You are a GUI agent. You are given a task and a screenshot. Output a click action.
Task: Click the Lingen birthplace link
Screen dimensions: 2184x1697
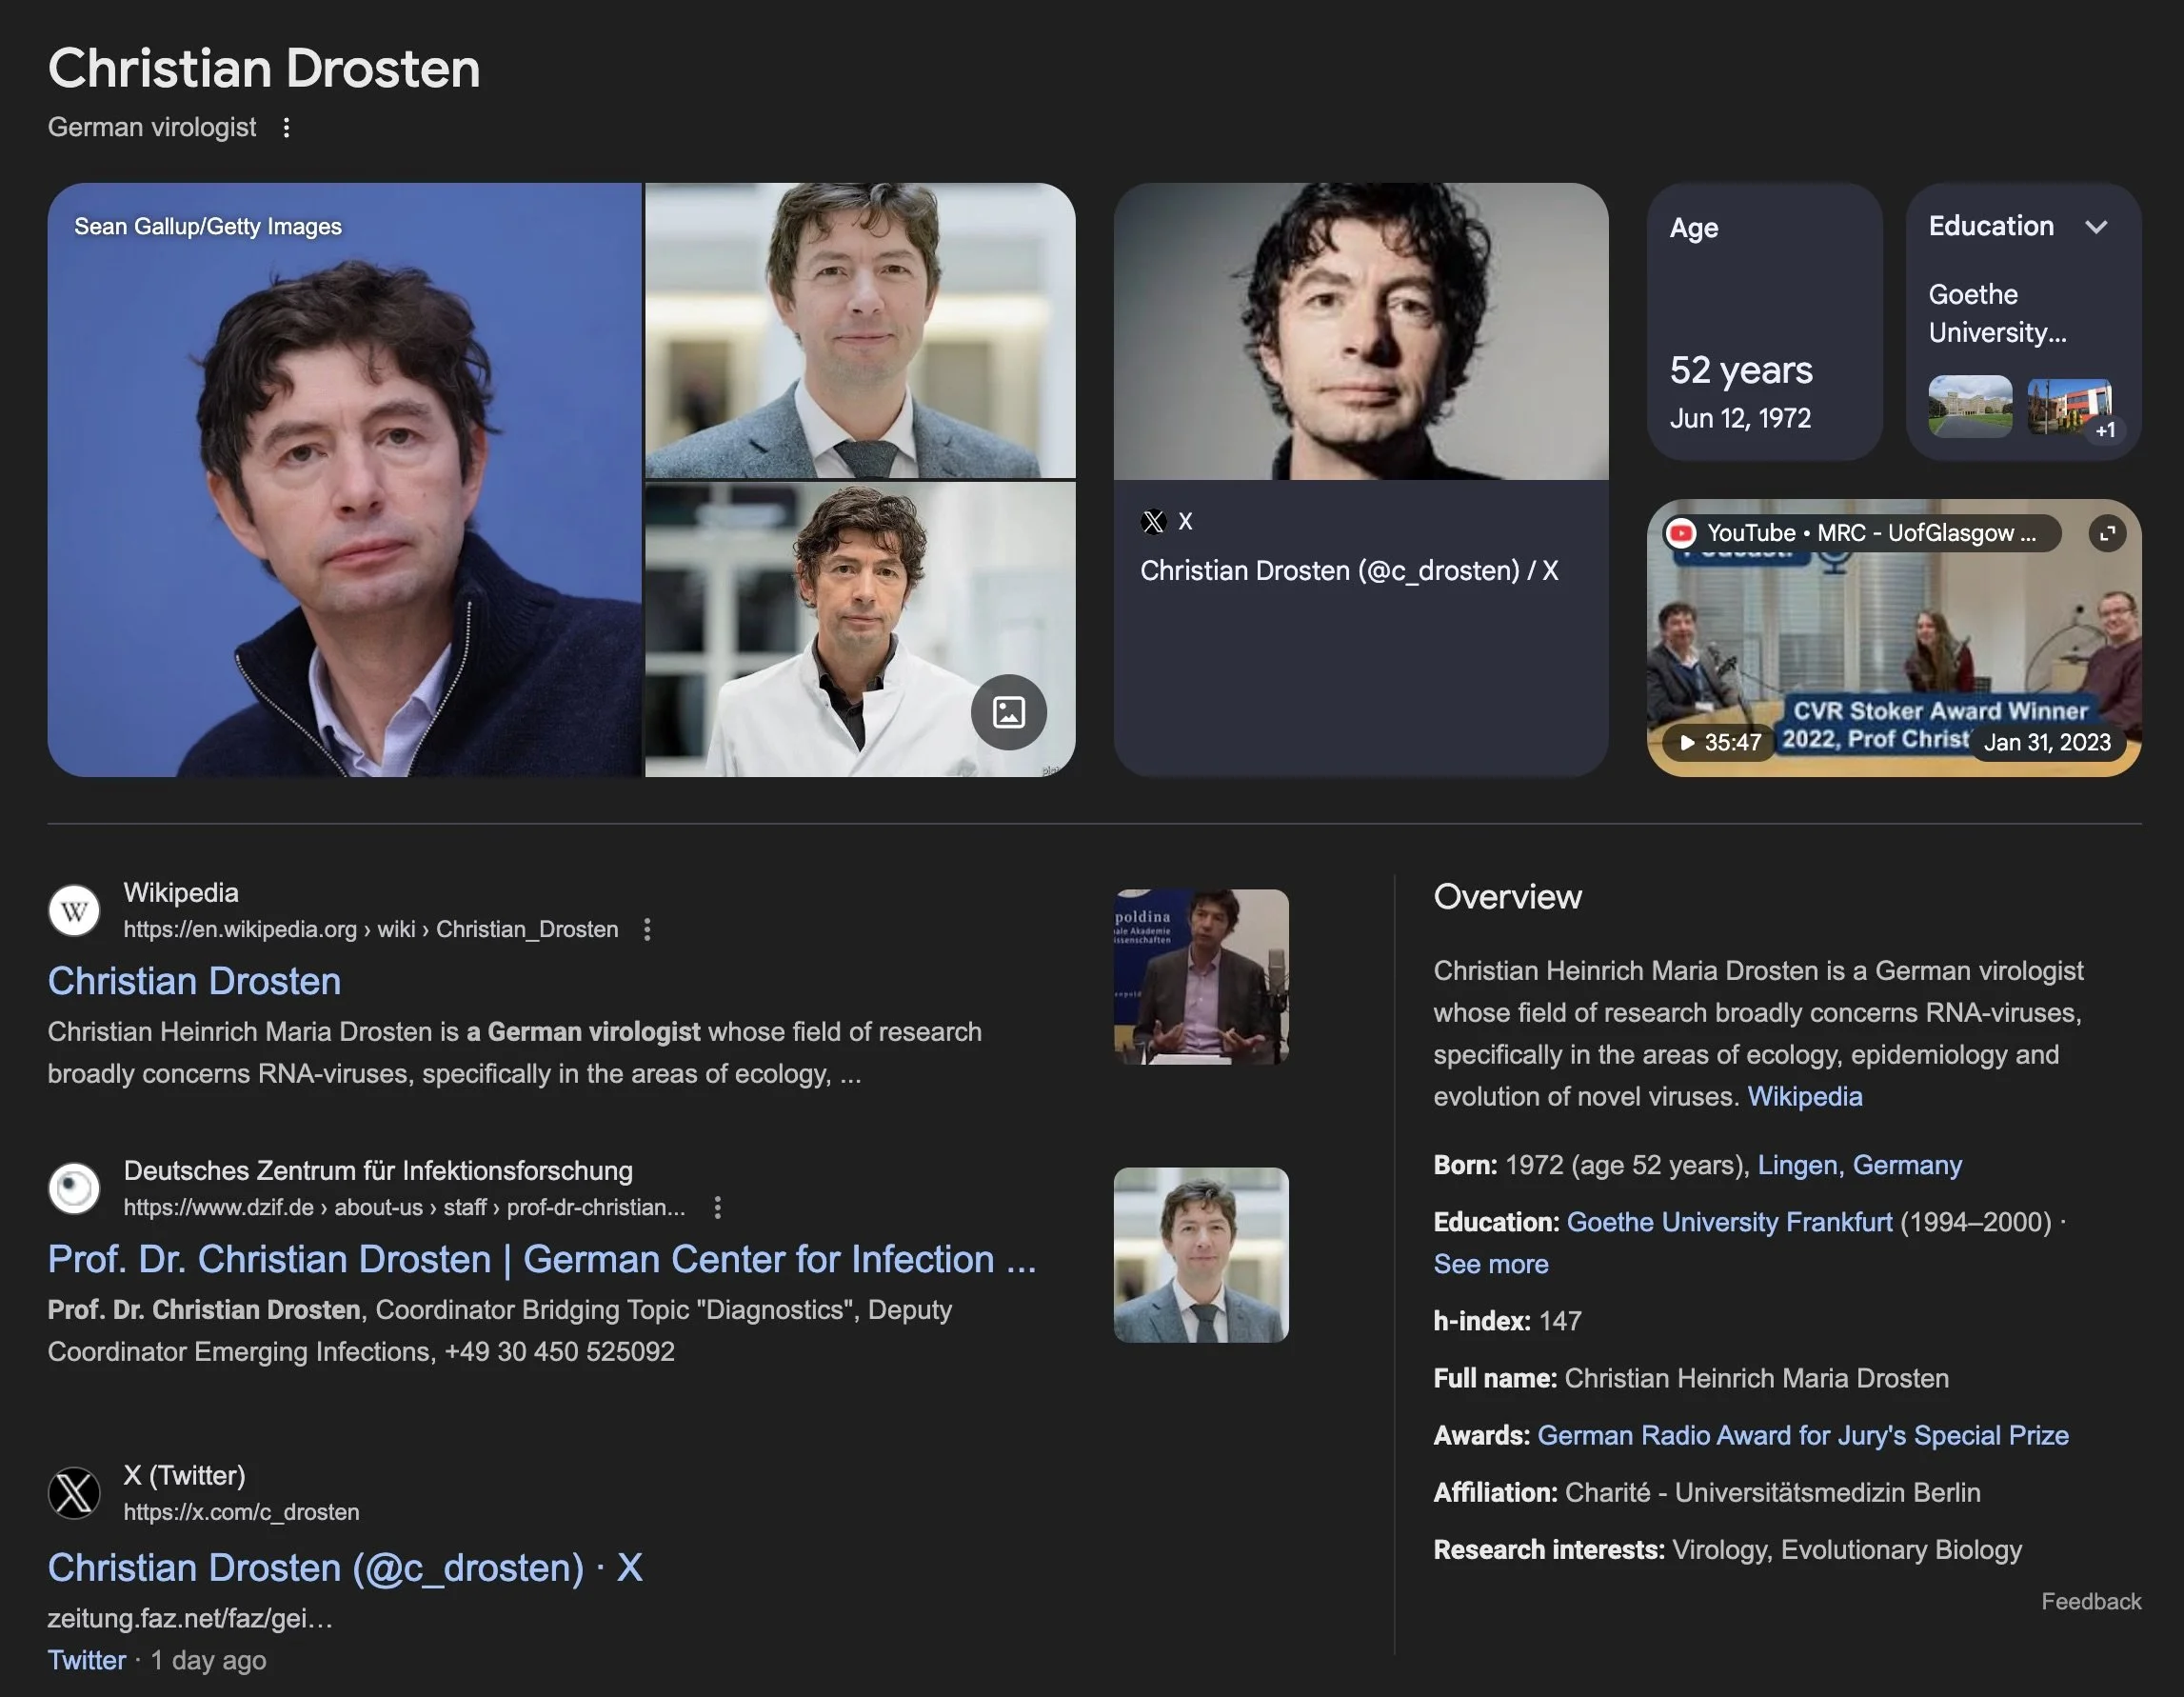(x=1797, y=1165)
